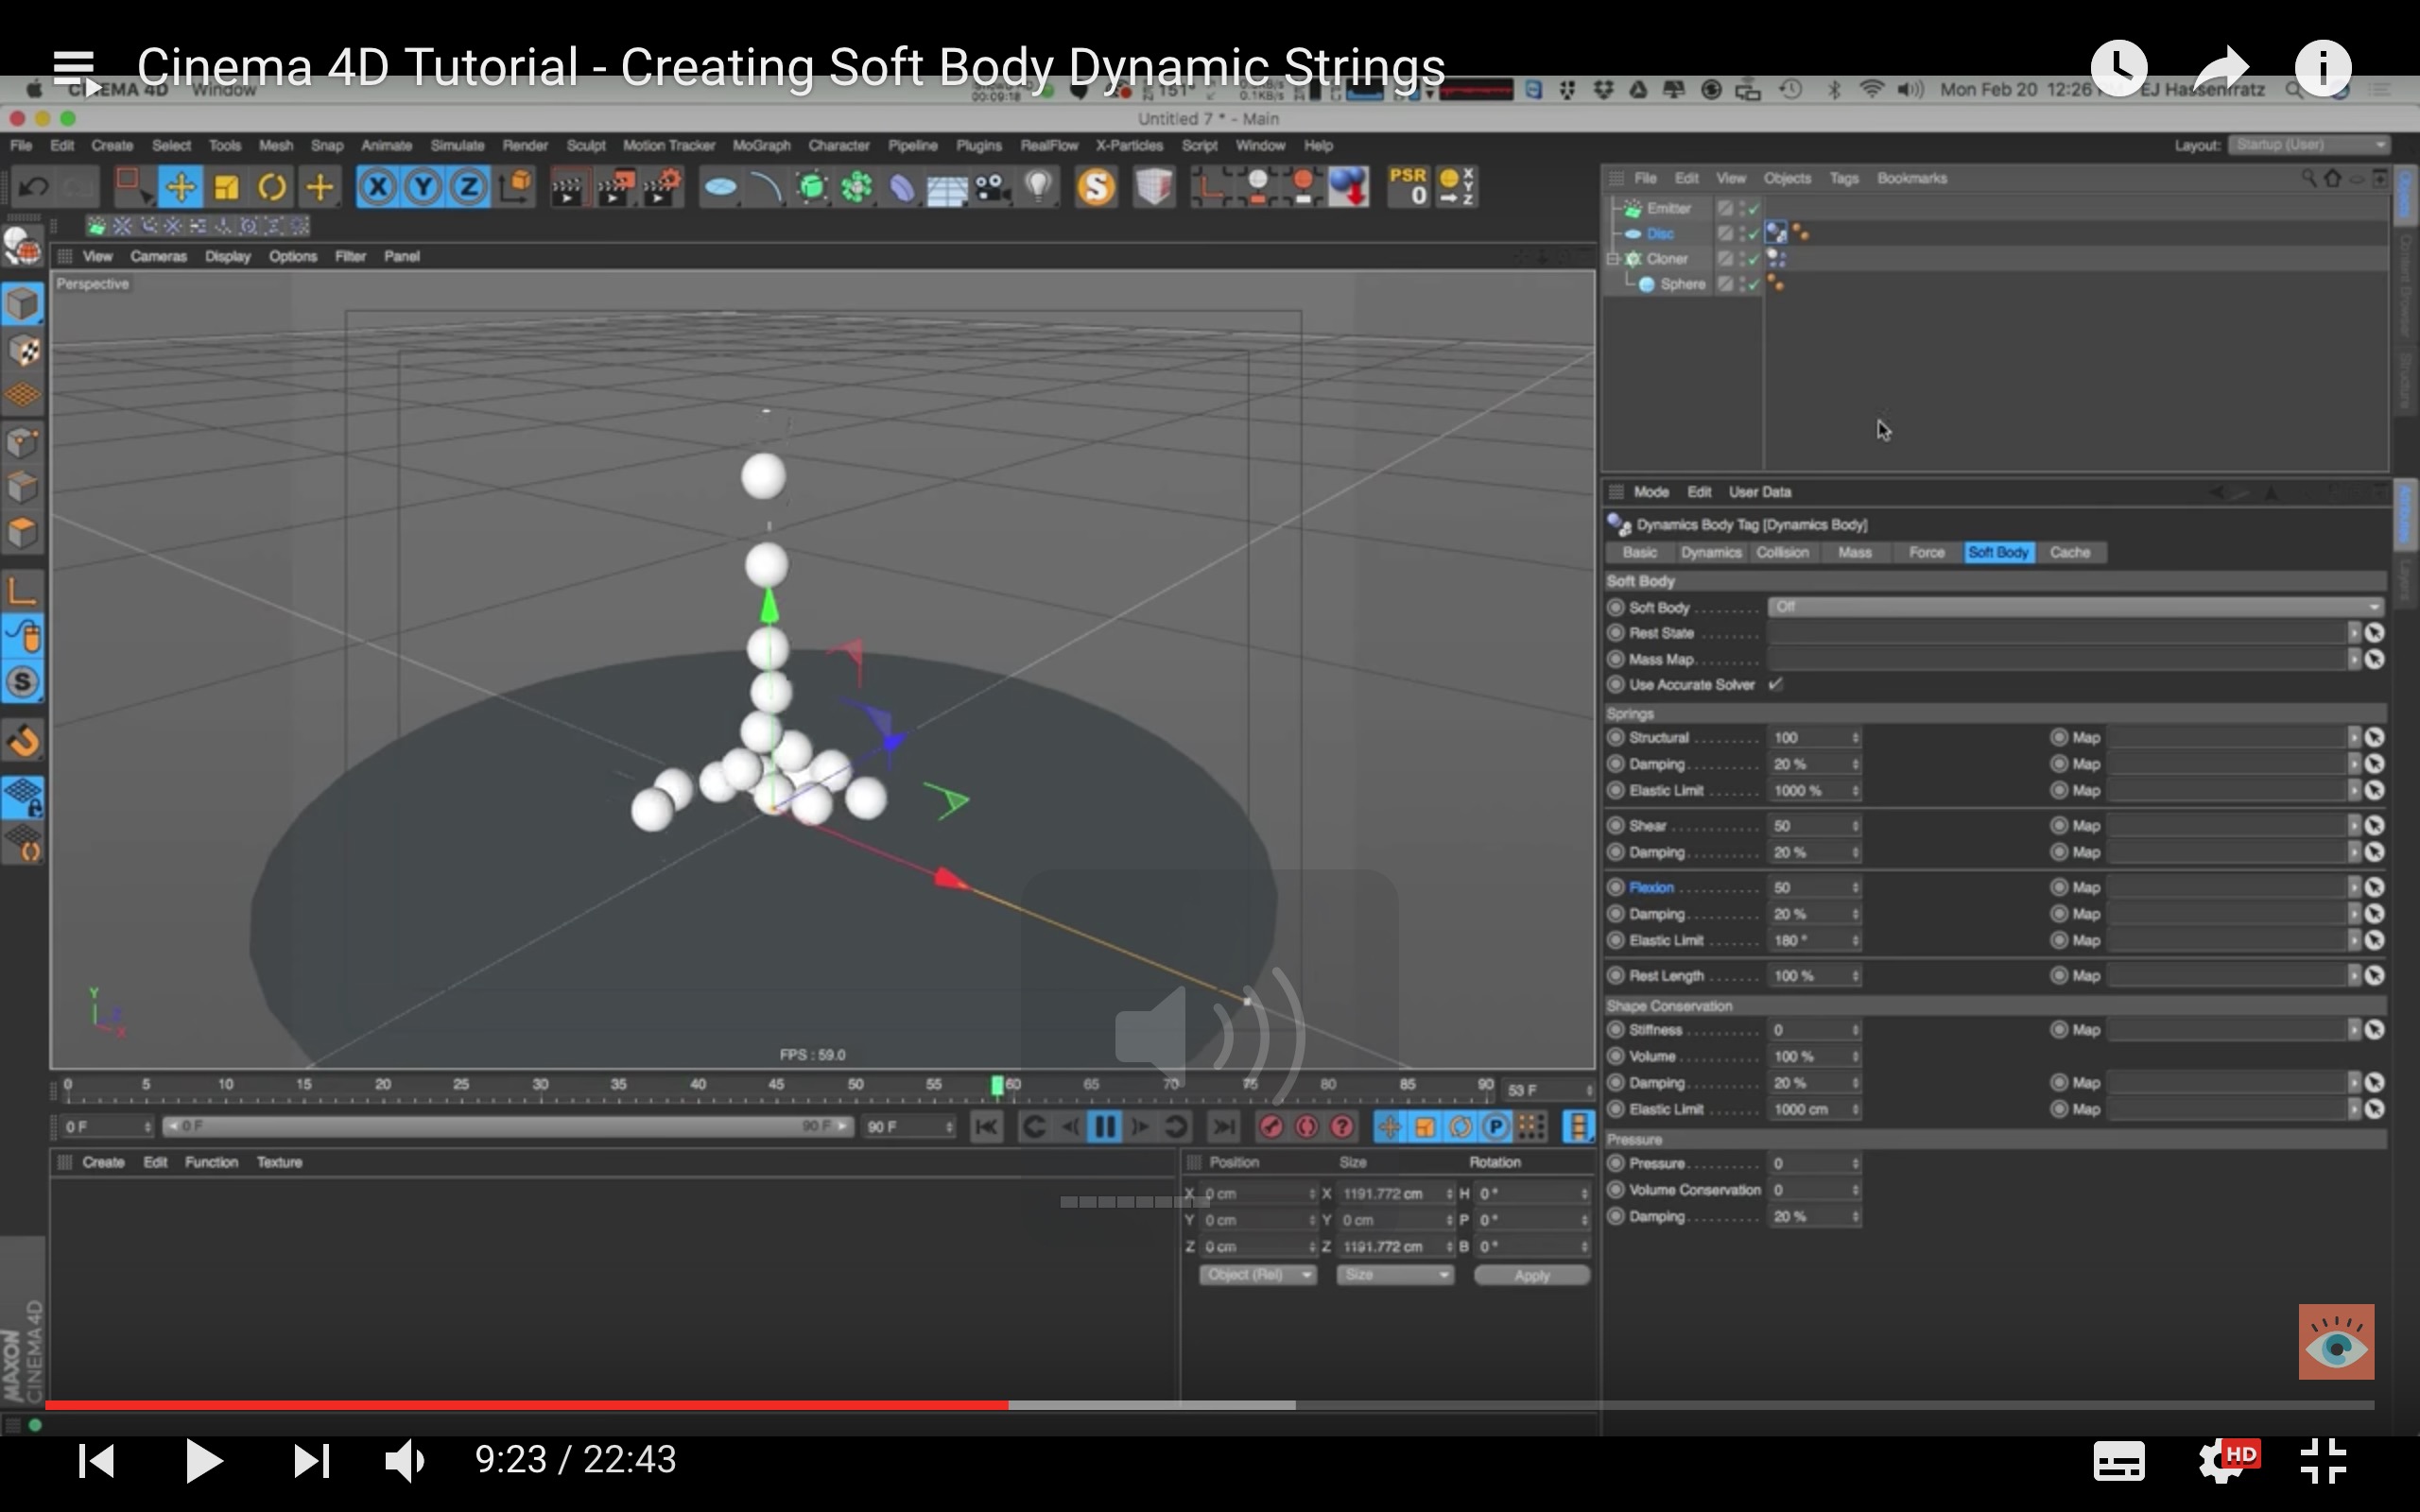2420x1512 pixels.
Task: Toggle Parameter keying P icon
Action: [1495, 1127]
